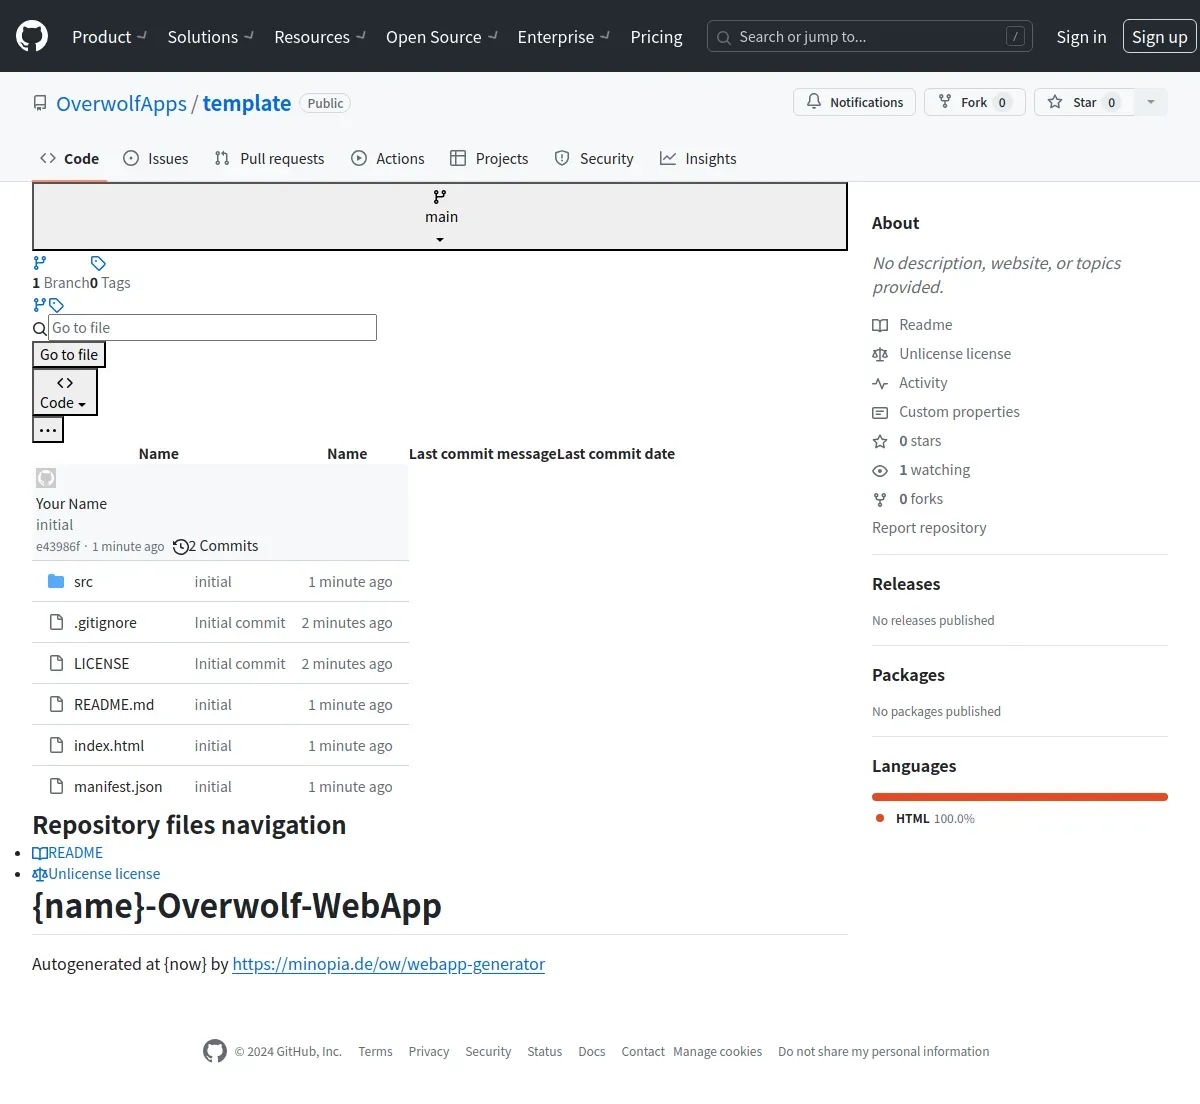Open the manifest.json file
Screen dimensions: 1200x1104
click(x=118, y=787)
